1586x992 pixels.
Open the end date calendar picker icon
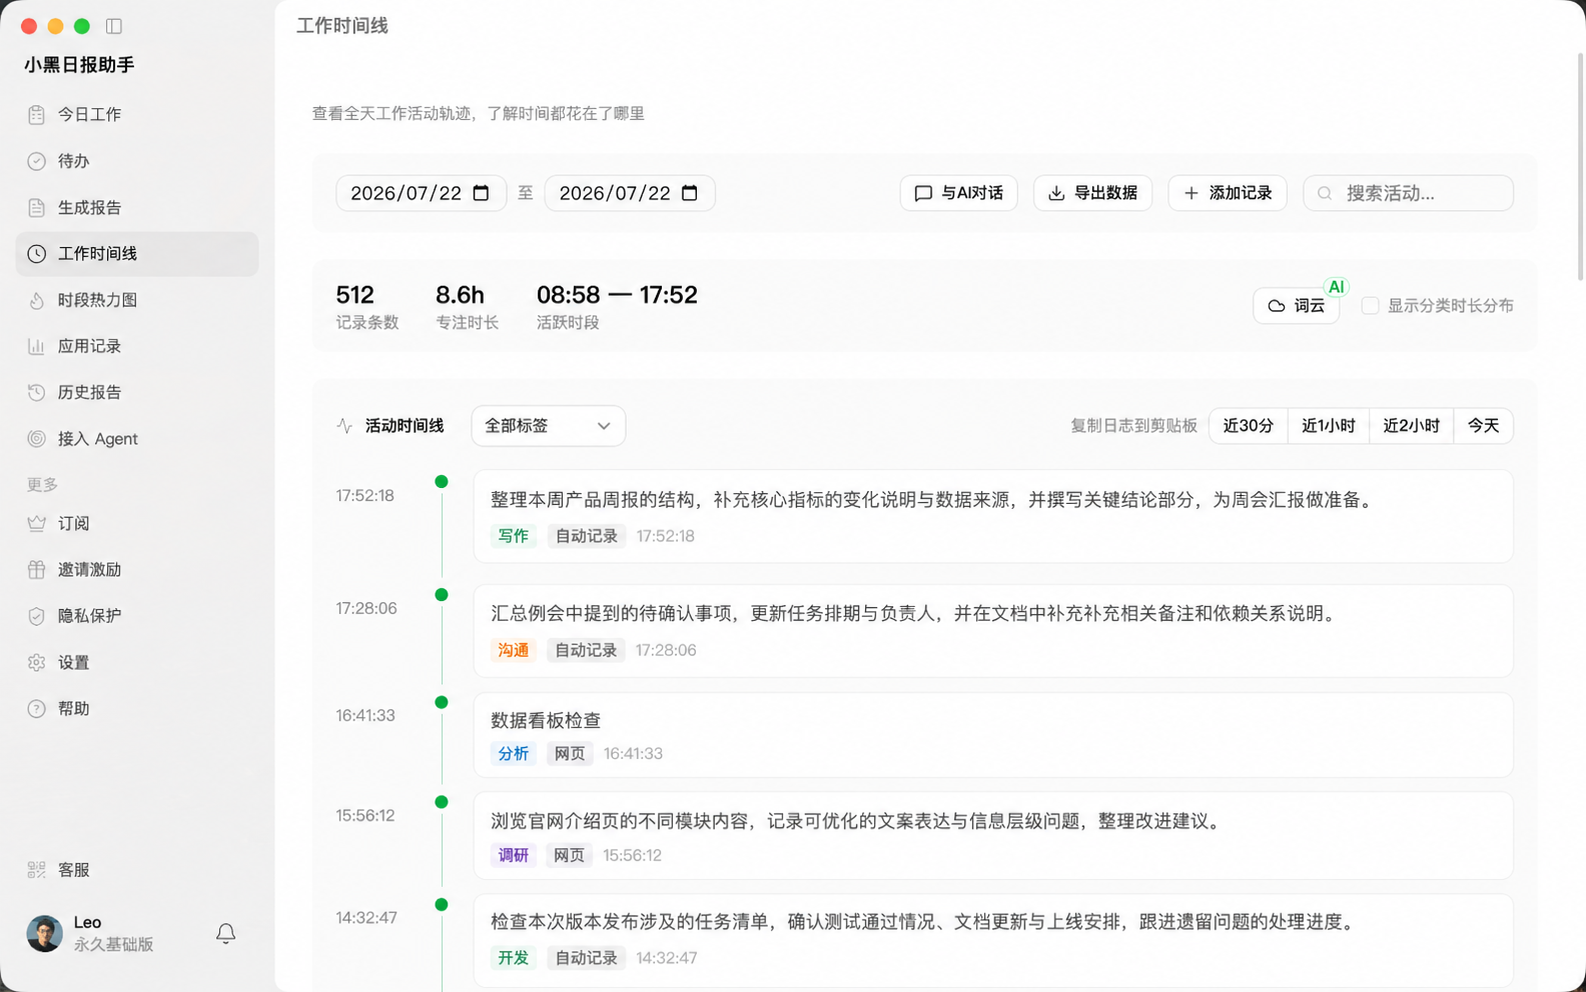click(690, 193)
